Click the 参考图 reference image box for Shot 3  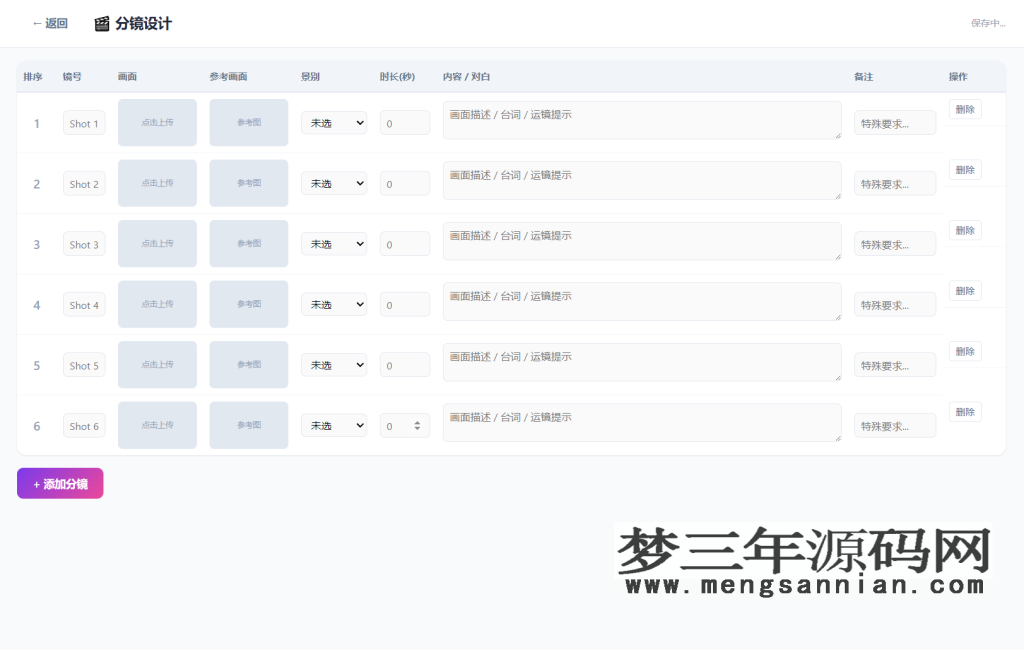(248, 243)
